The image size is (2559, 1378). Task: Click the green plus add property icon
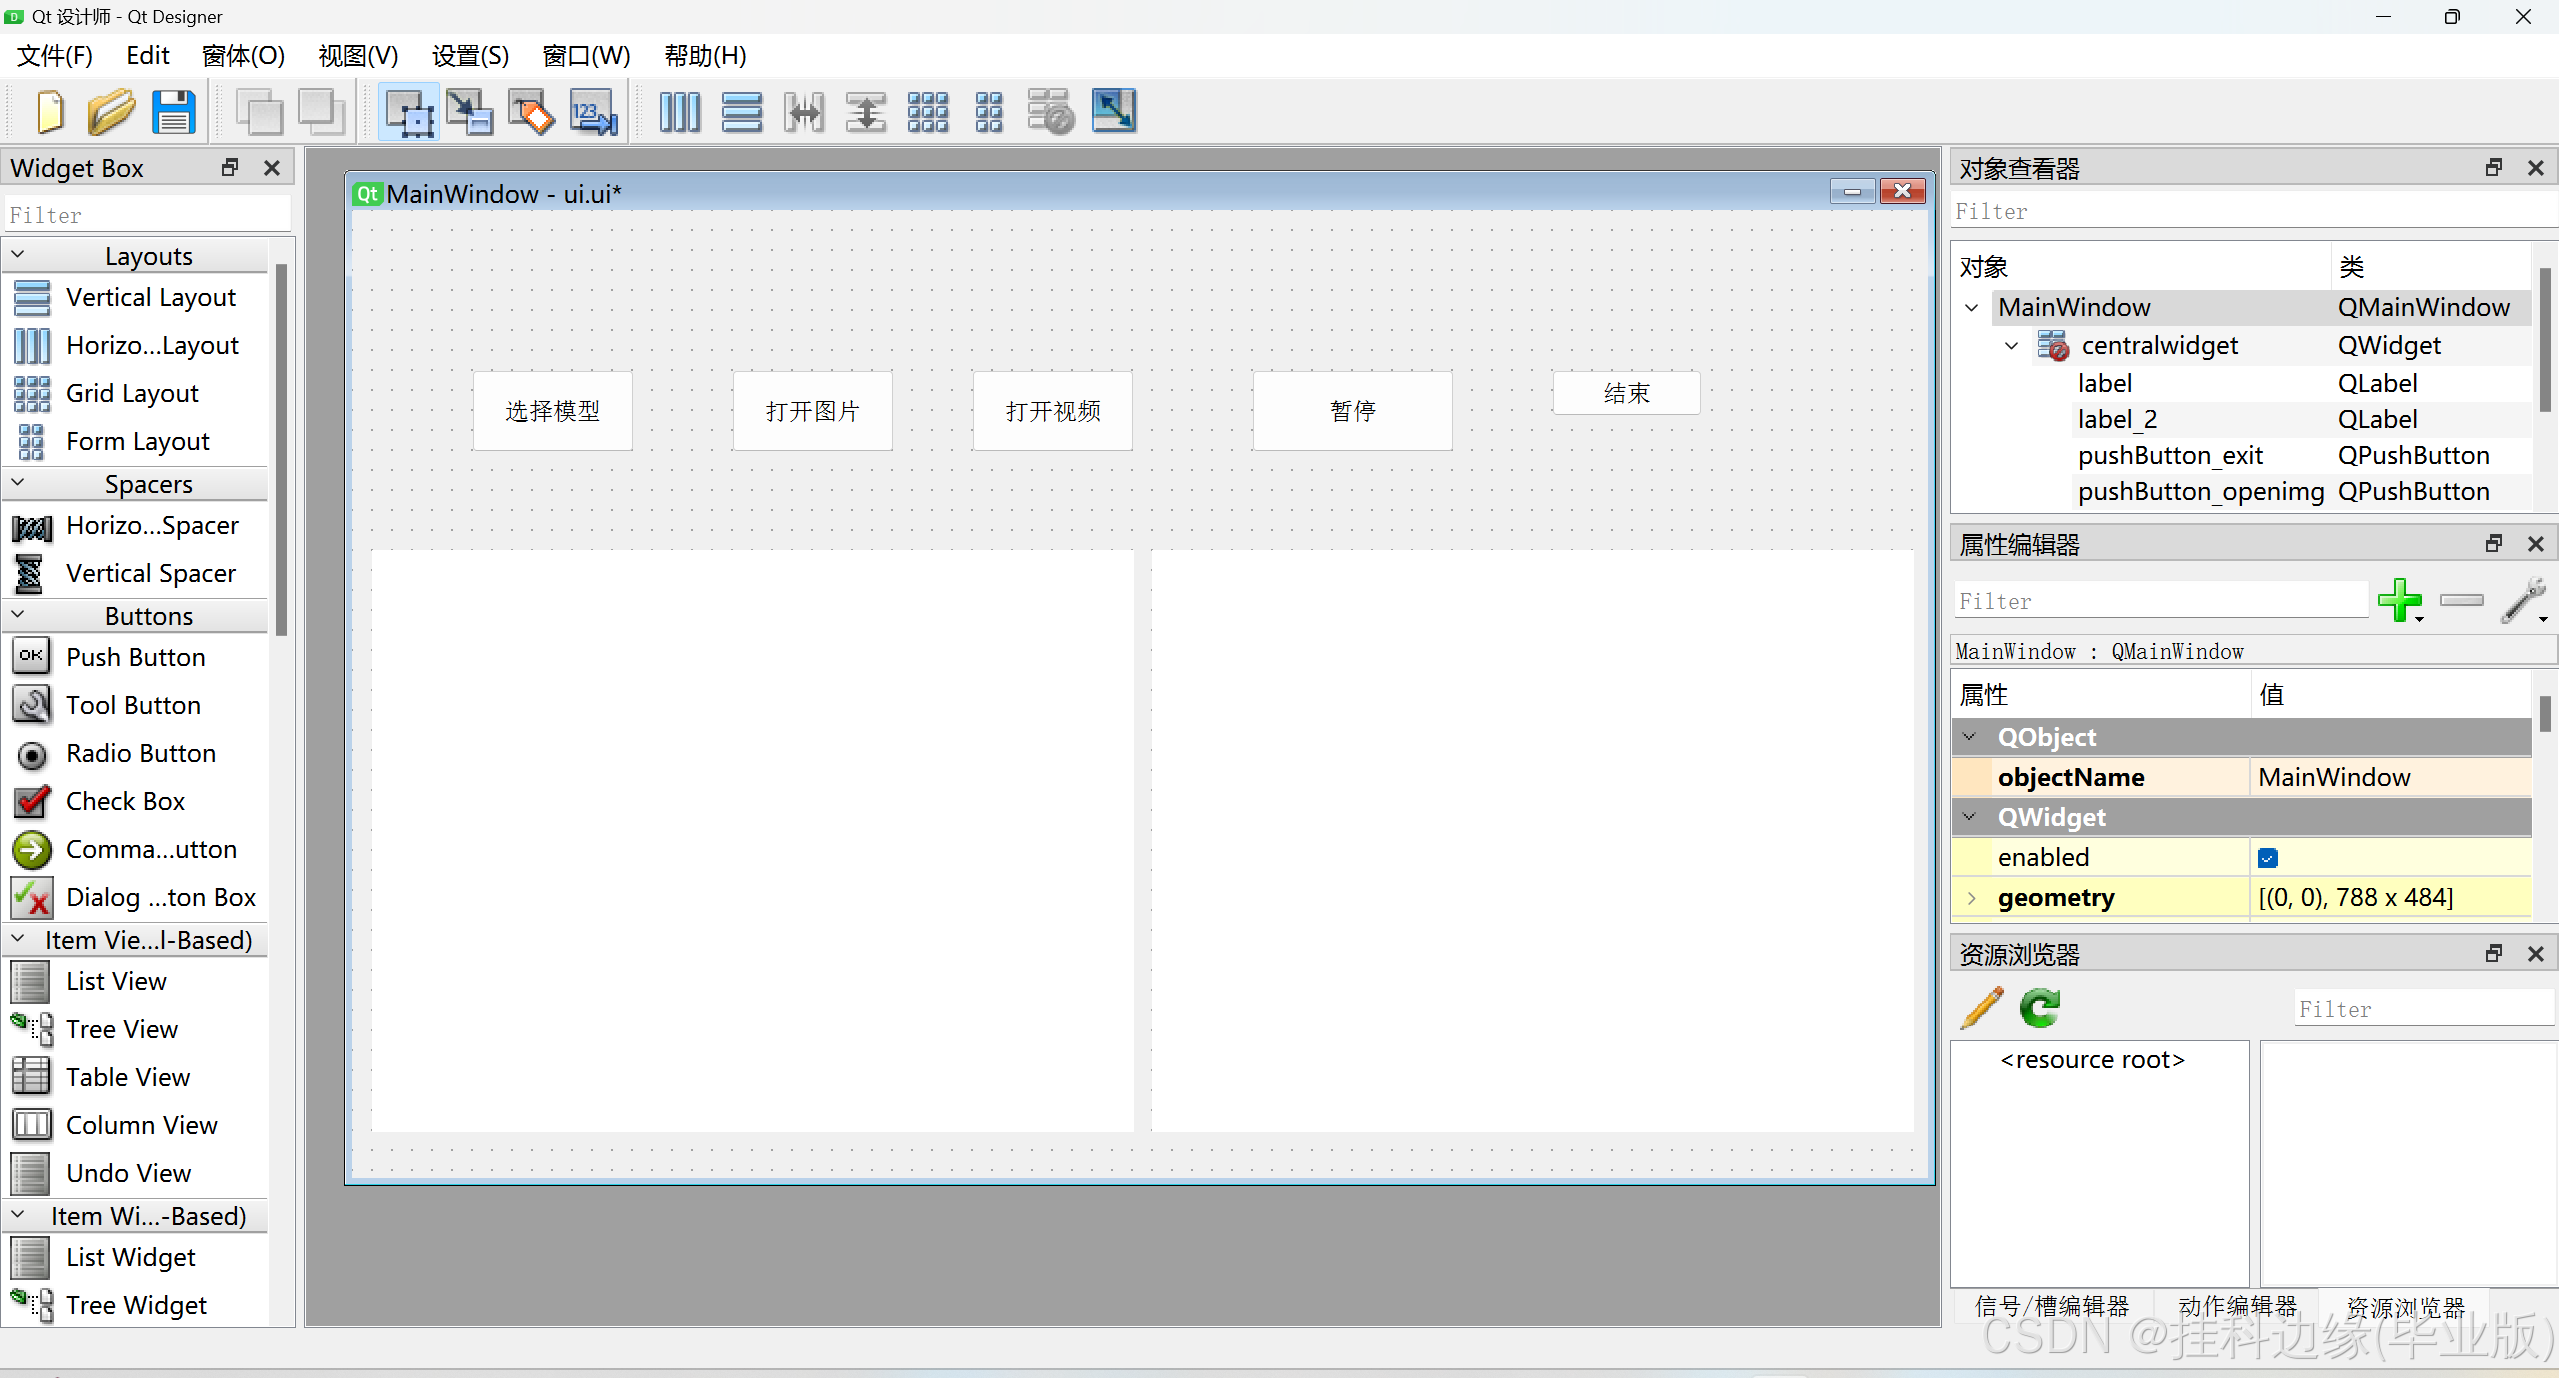pyautogui.click(x=2399, y=600)
